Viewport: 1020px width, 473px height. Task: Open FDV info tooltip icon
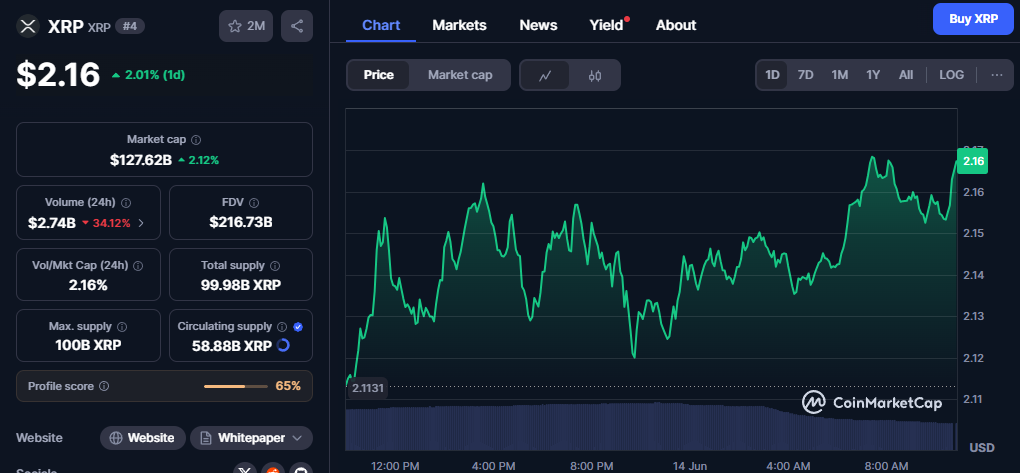coord(254,202)
